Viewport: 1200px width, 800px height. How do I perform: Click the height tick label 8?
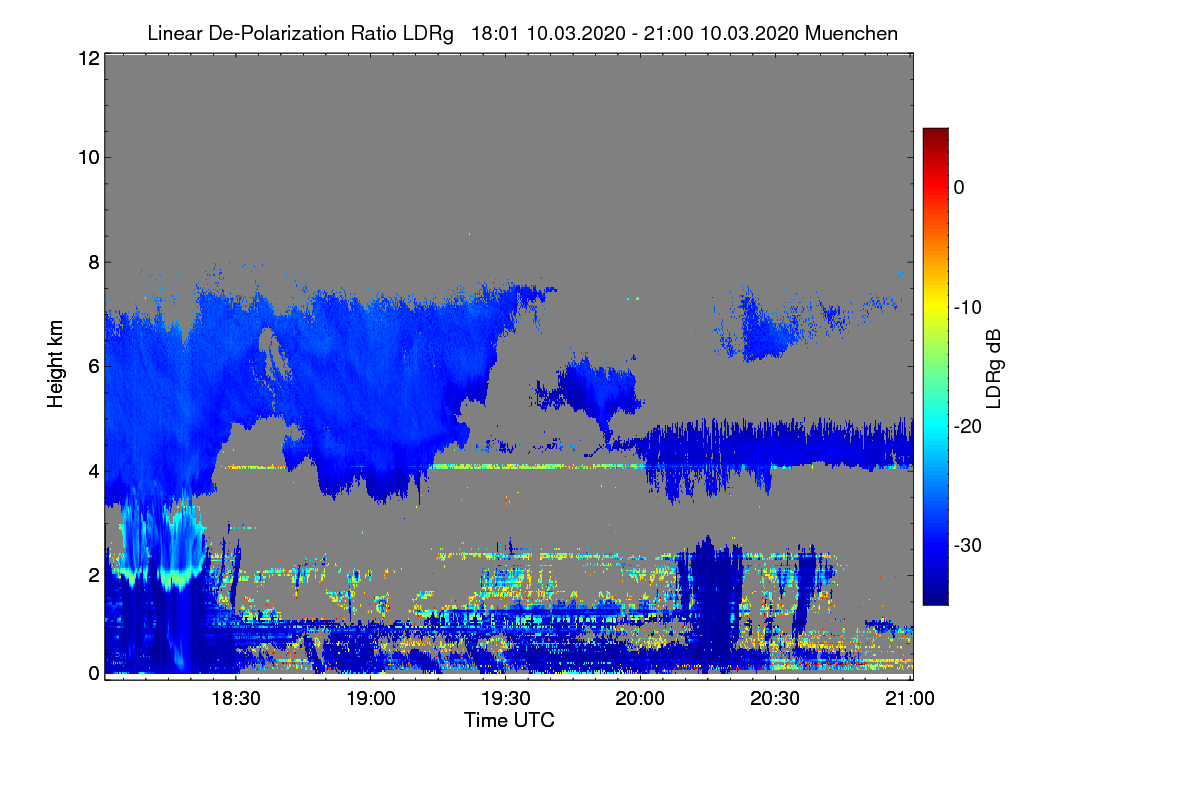pyautogui.click(x=92, y=263)
